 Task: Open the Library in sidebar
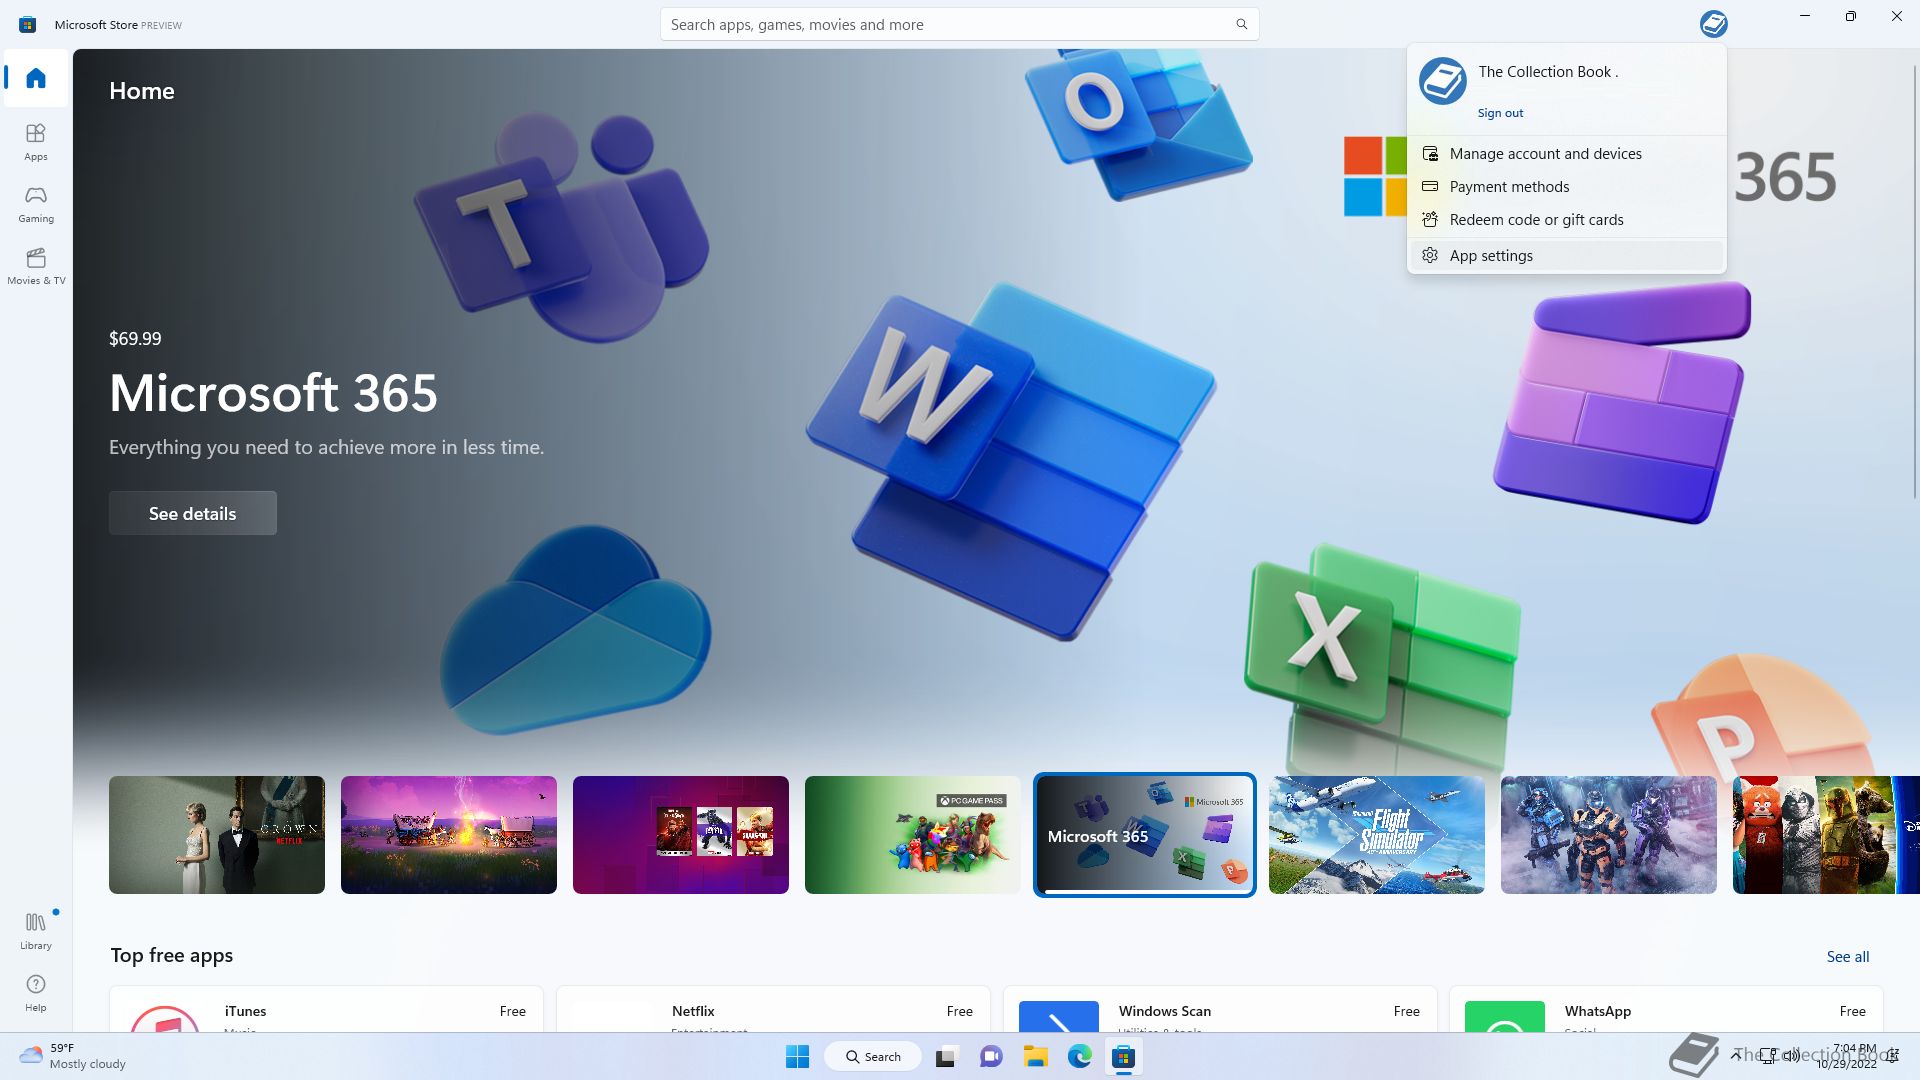click(36, 930)
